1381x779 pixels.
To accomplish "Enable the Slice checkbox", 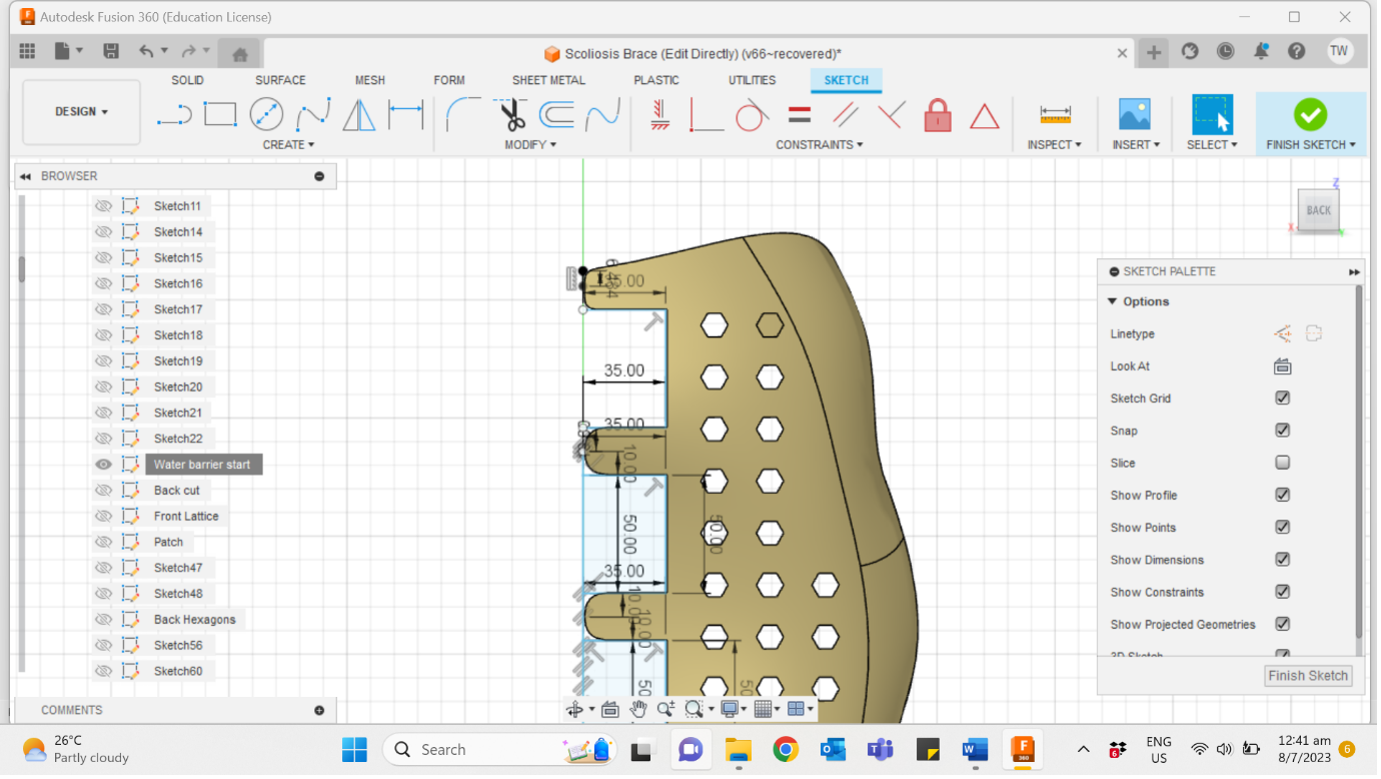I will coord(1282,463).
